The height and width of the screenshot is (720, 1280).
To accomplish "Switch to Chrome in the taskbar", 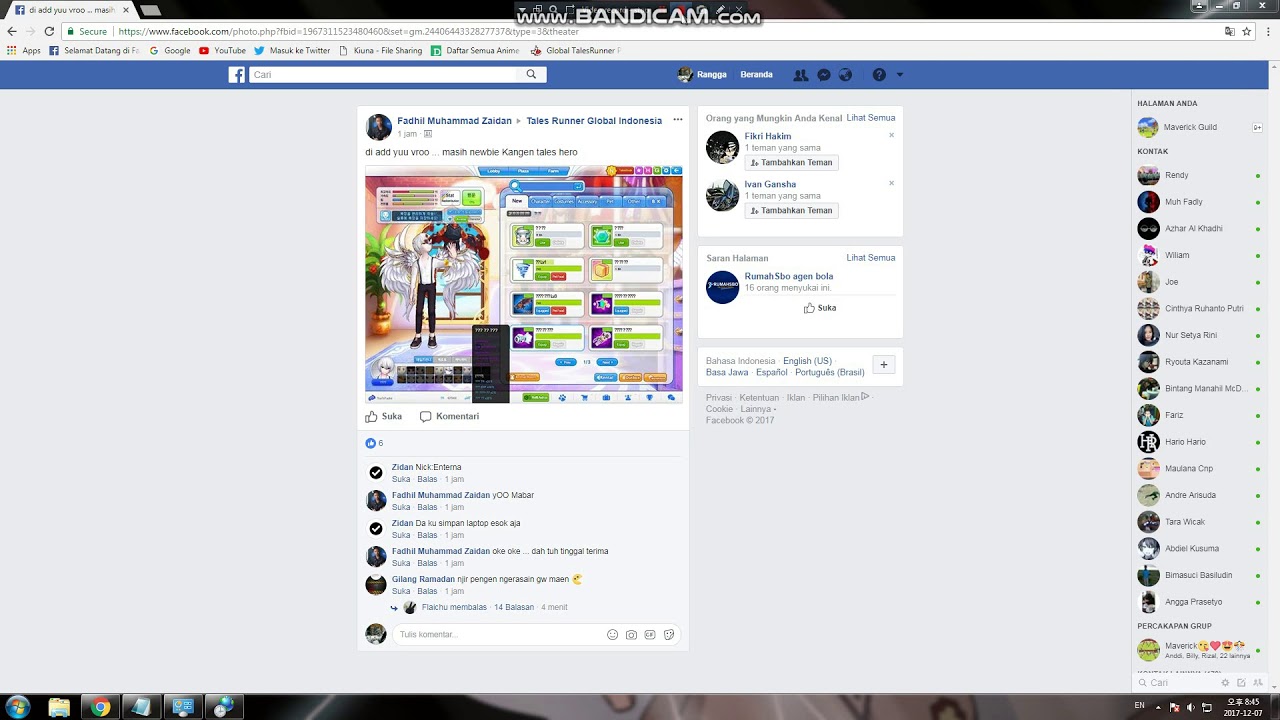I will (100, 707).
